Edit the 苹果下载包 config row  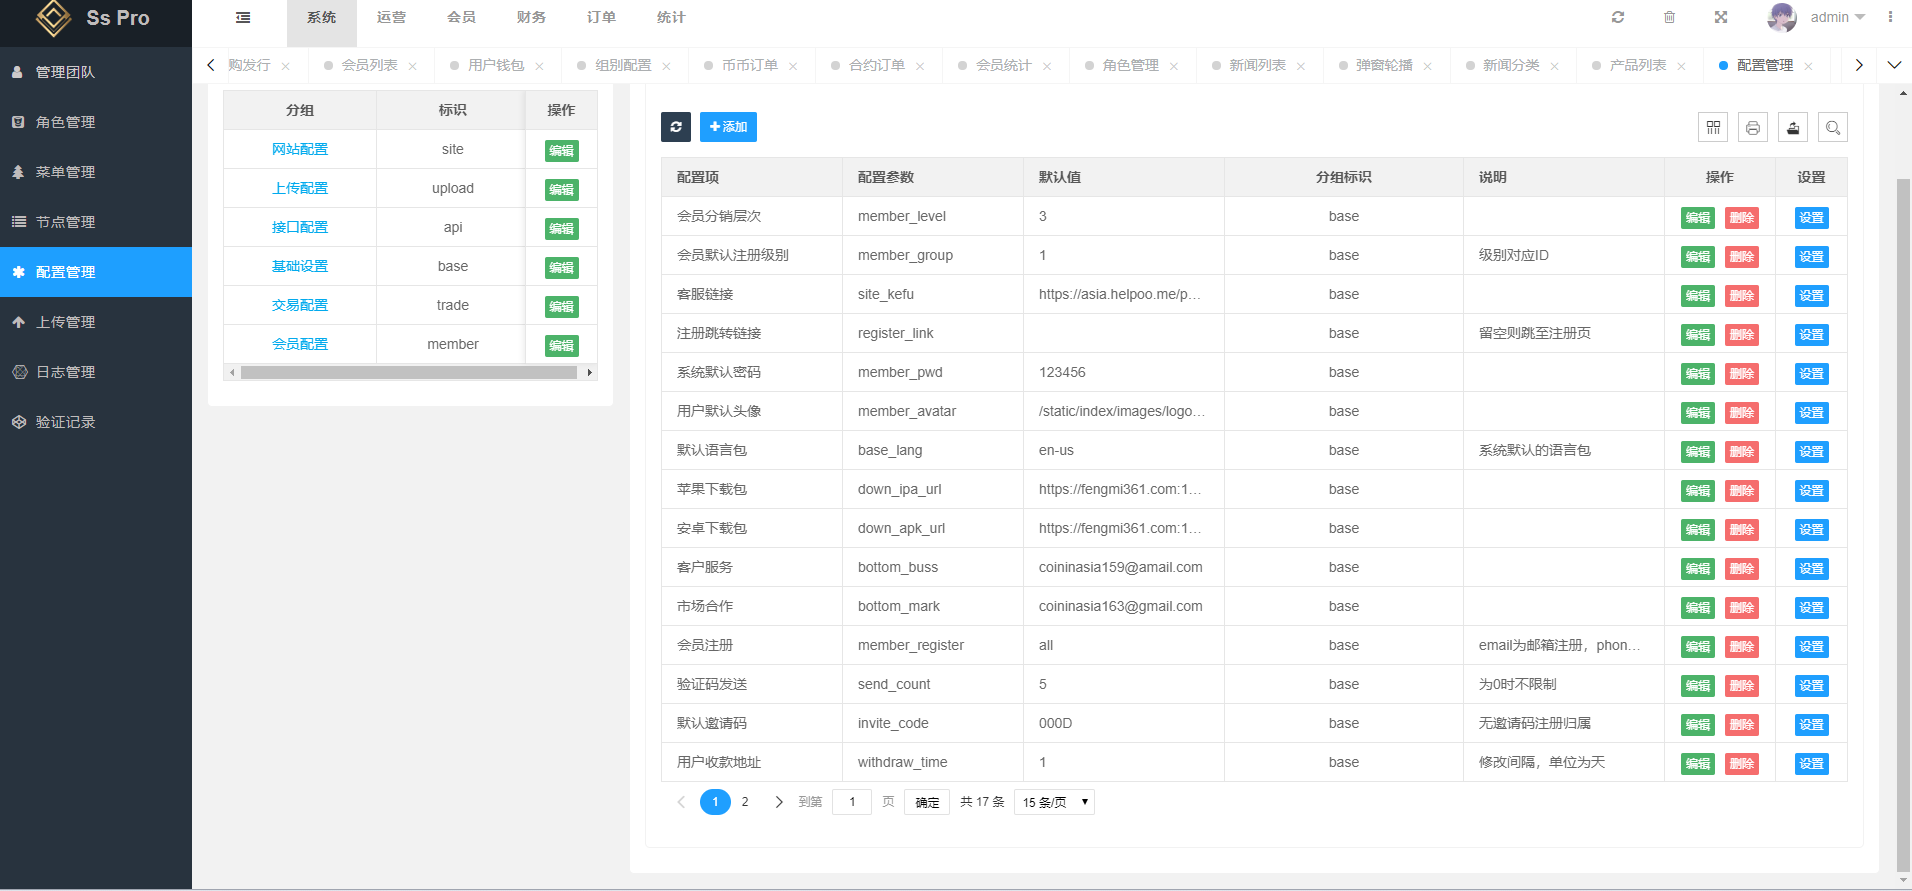tap(1698, 490)
